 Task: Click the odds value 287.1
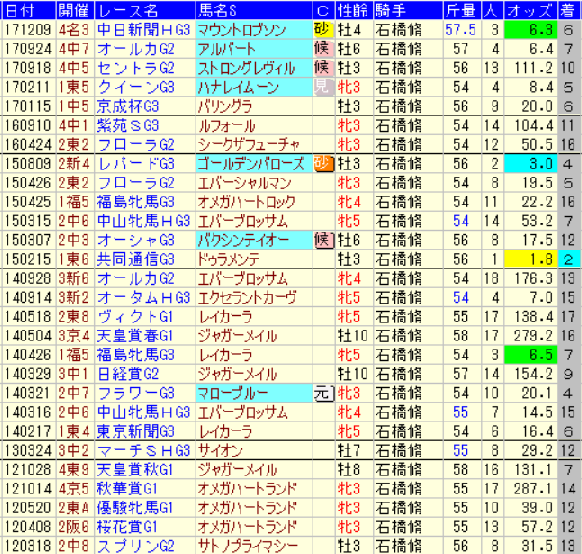click(x=533, y=489)
